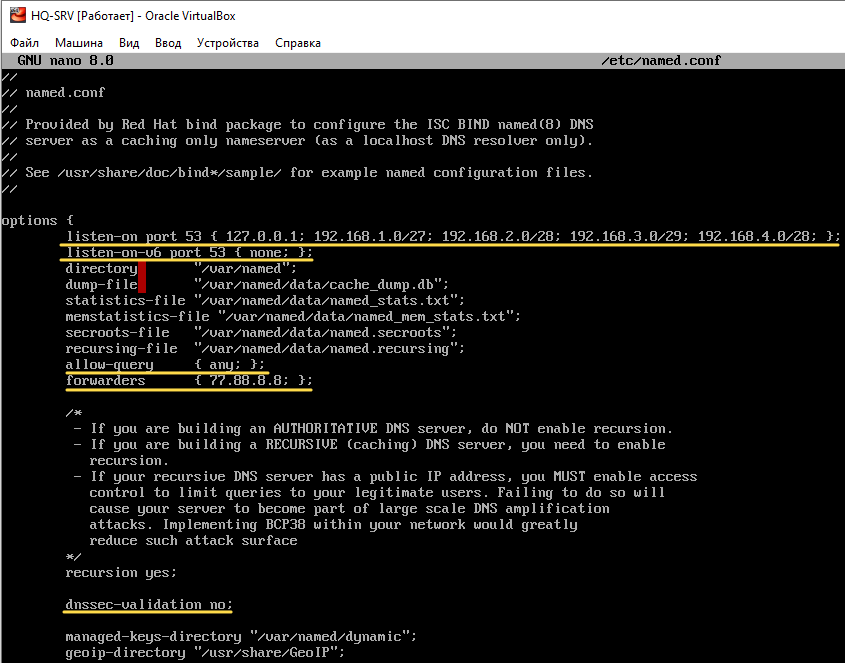Click the secroots-file line
The height and width of the screenshot is (663, 845).
click(261, 332)
